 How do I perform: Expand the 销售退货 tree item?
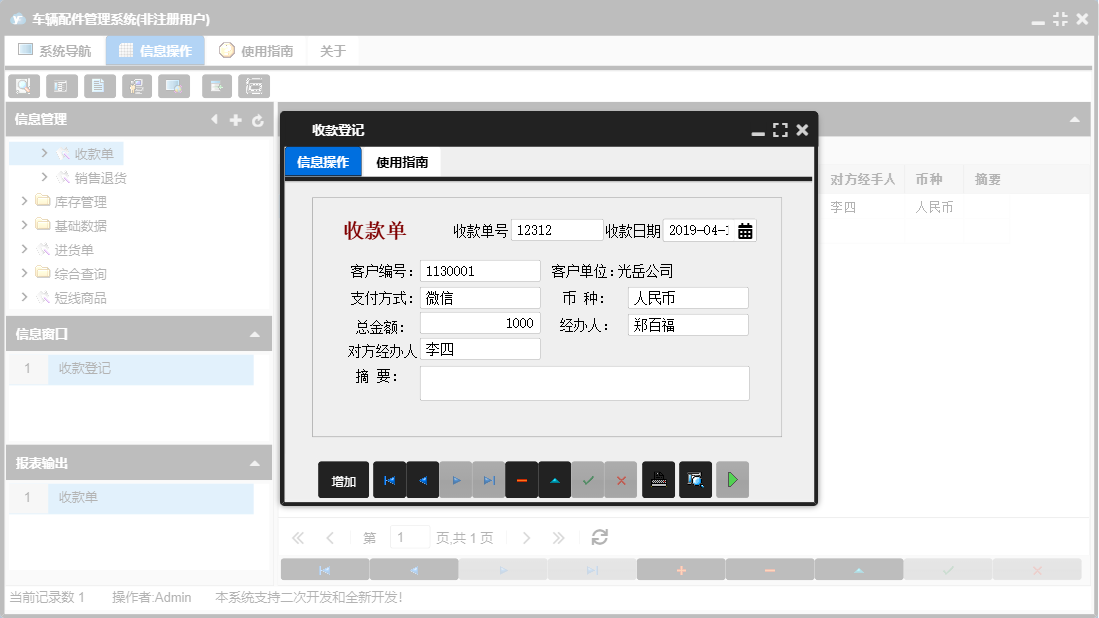click(x=44, y=176)
